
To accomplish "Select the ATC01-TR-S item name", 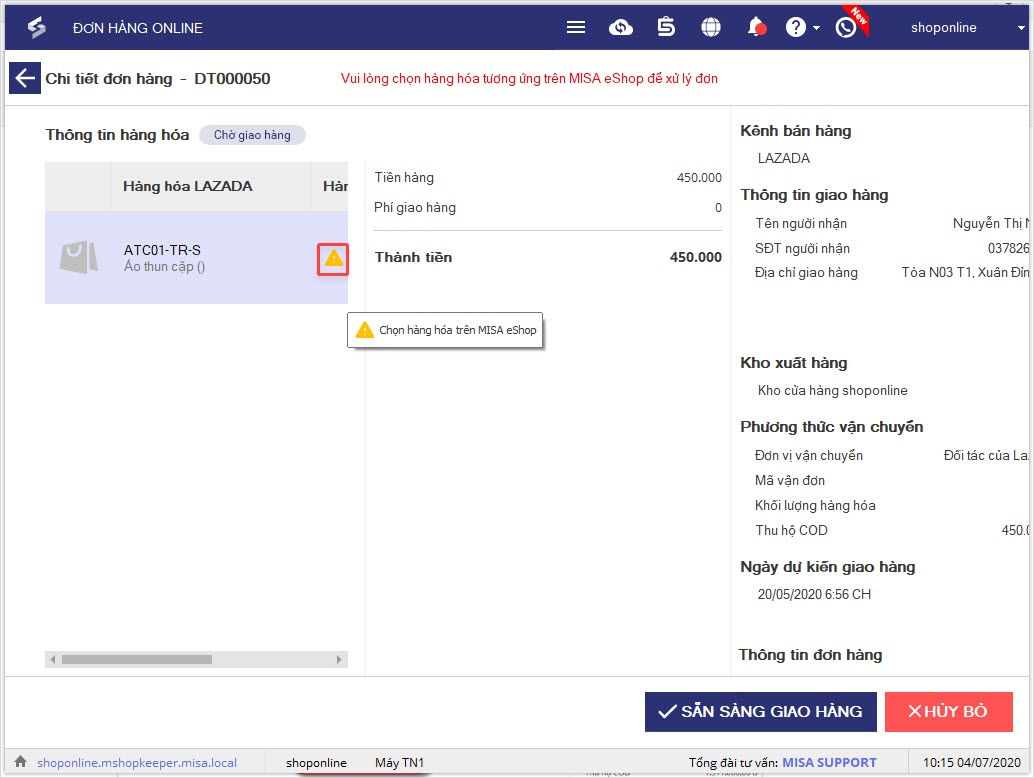I will pos(162,250).
